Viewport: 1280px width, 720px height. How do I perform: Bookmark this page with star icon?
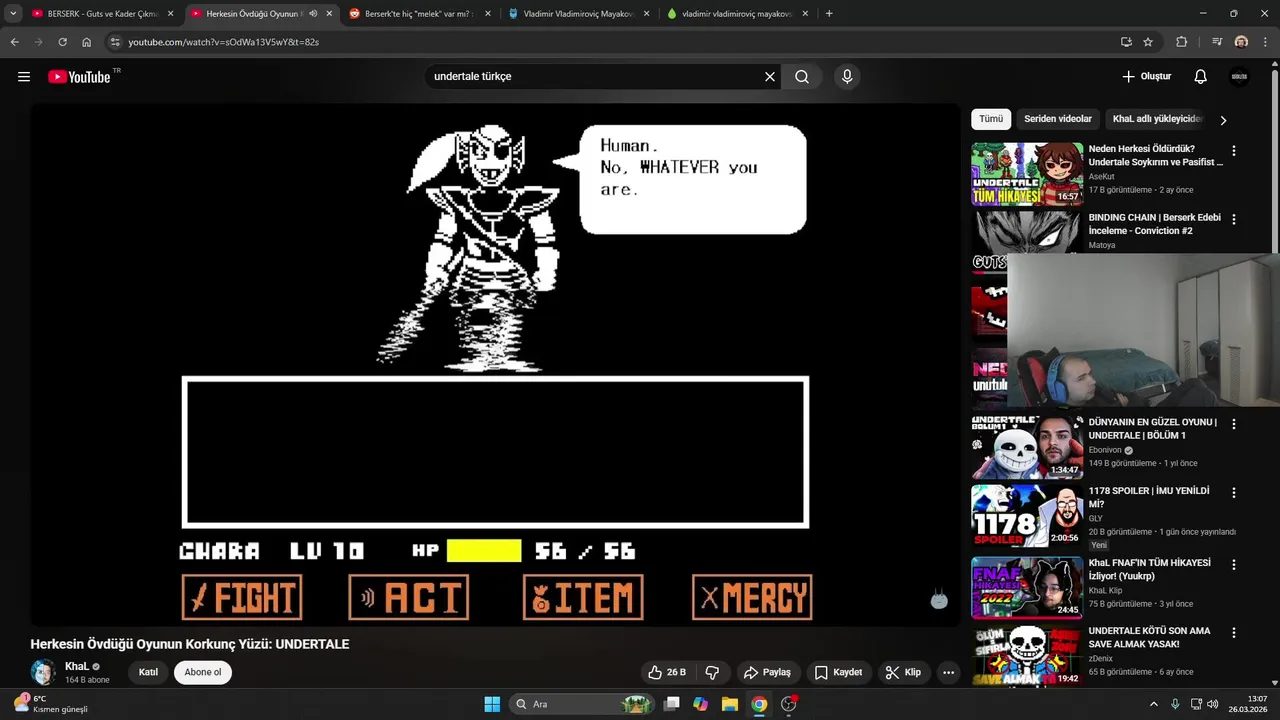click(x=1148, y=42)
